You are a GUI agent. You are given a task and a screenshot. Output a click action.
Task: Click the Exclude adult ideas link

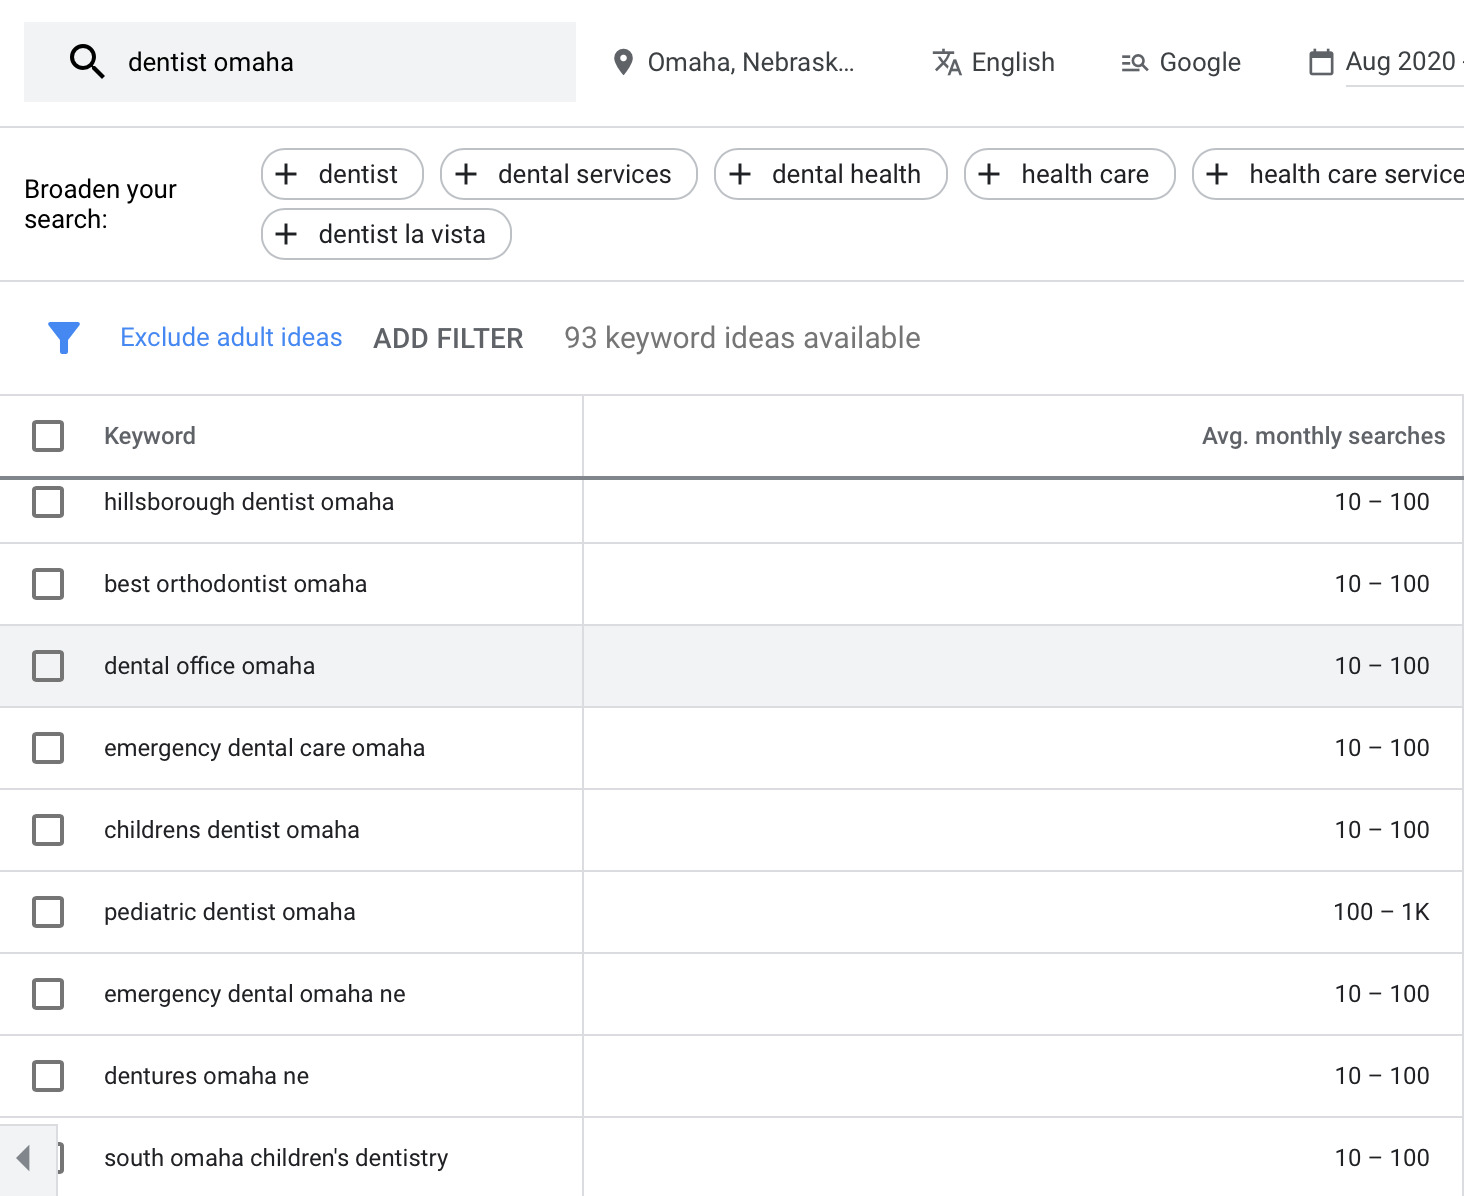[x=231, y=338]
